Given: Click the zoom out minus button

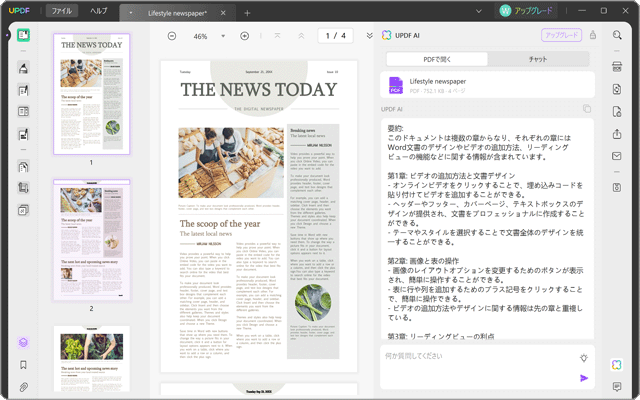Looking at the screenshot, I should pos(172,36).
